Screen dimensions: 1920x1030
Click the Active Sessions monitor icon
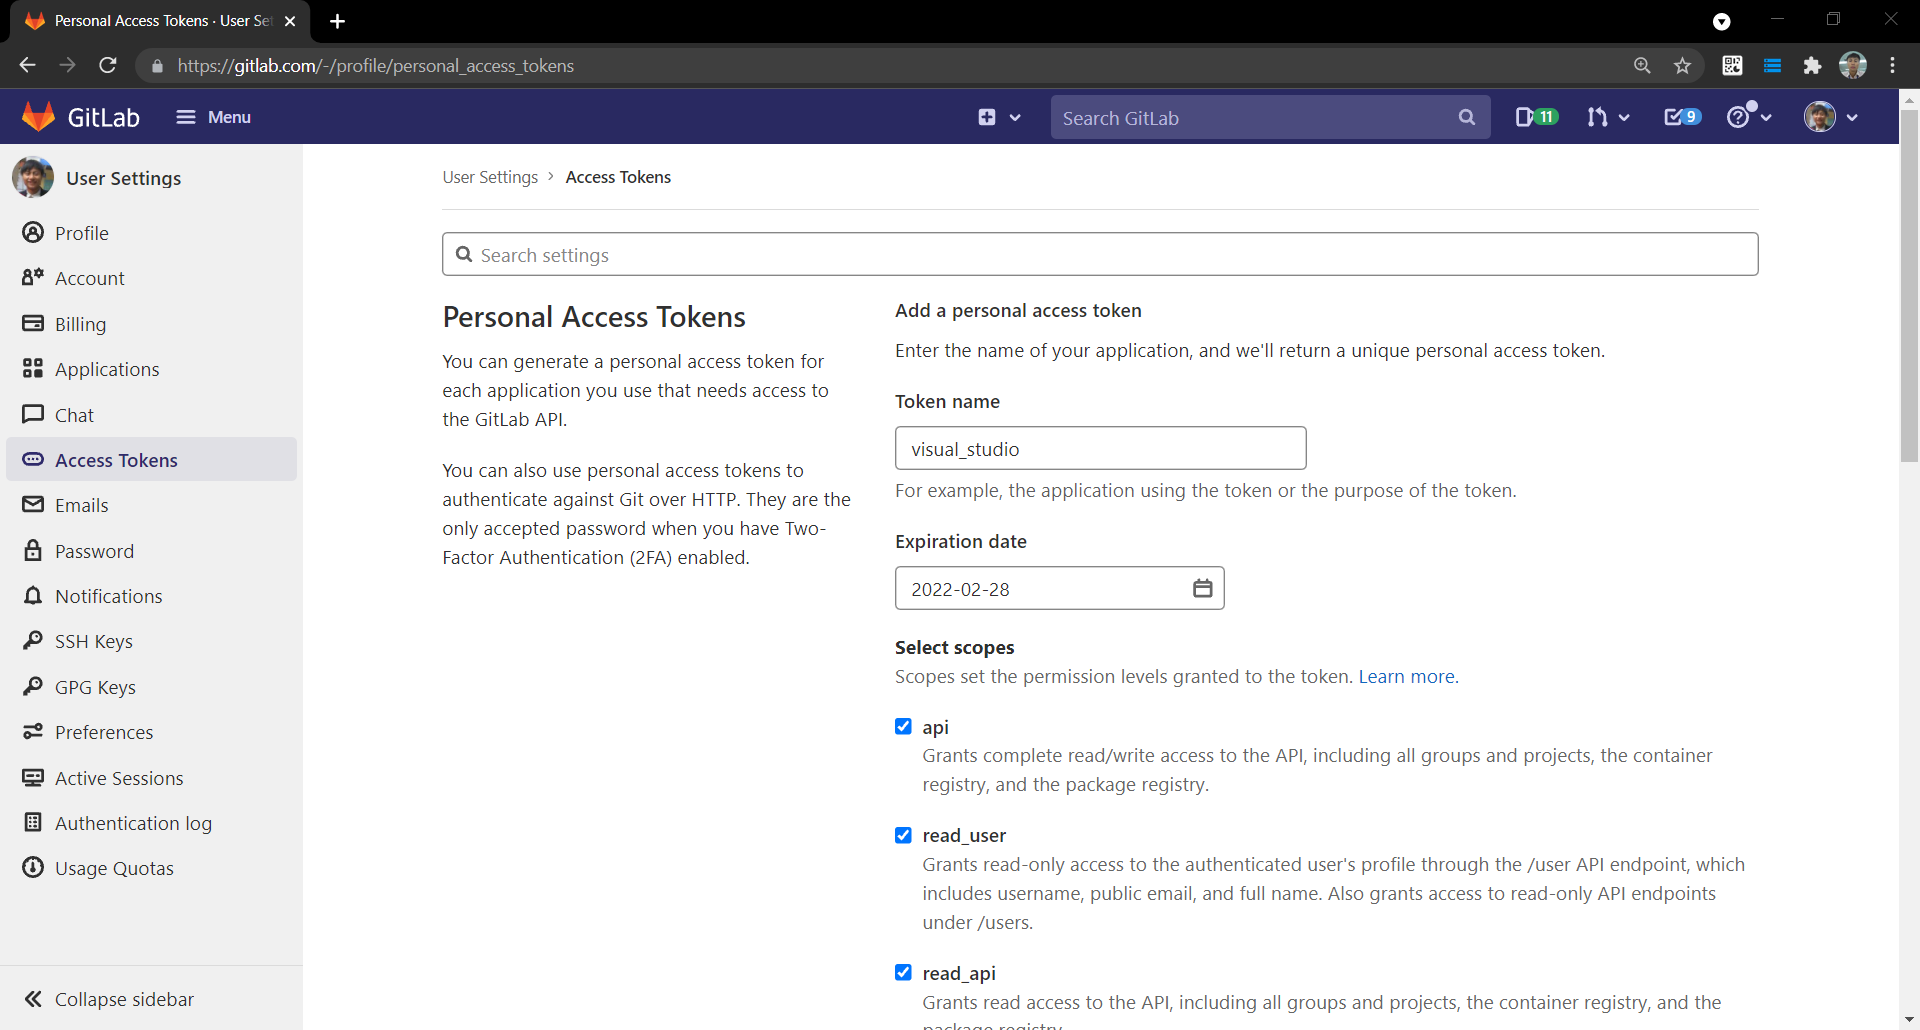(x=33, y=777)
